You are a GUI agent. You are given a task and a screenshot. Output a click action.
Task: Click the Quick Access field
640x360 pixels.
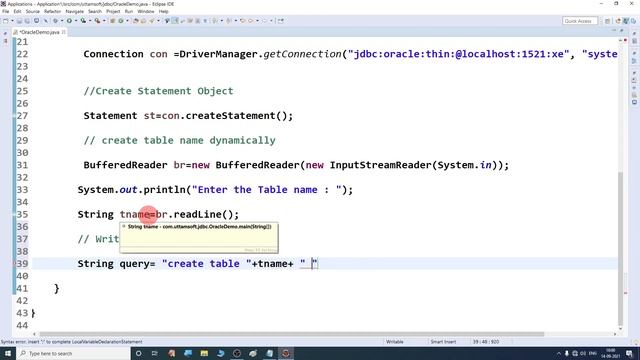580,21
